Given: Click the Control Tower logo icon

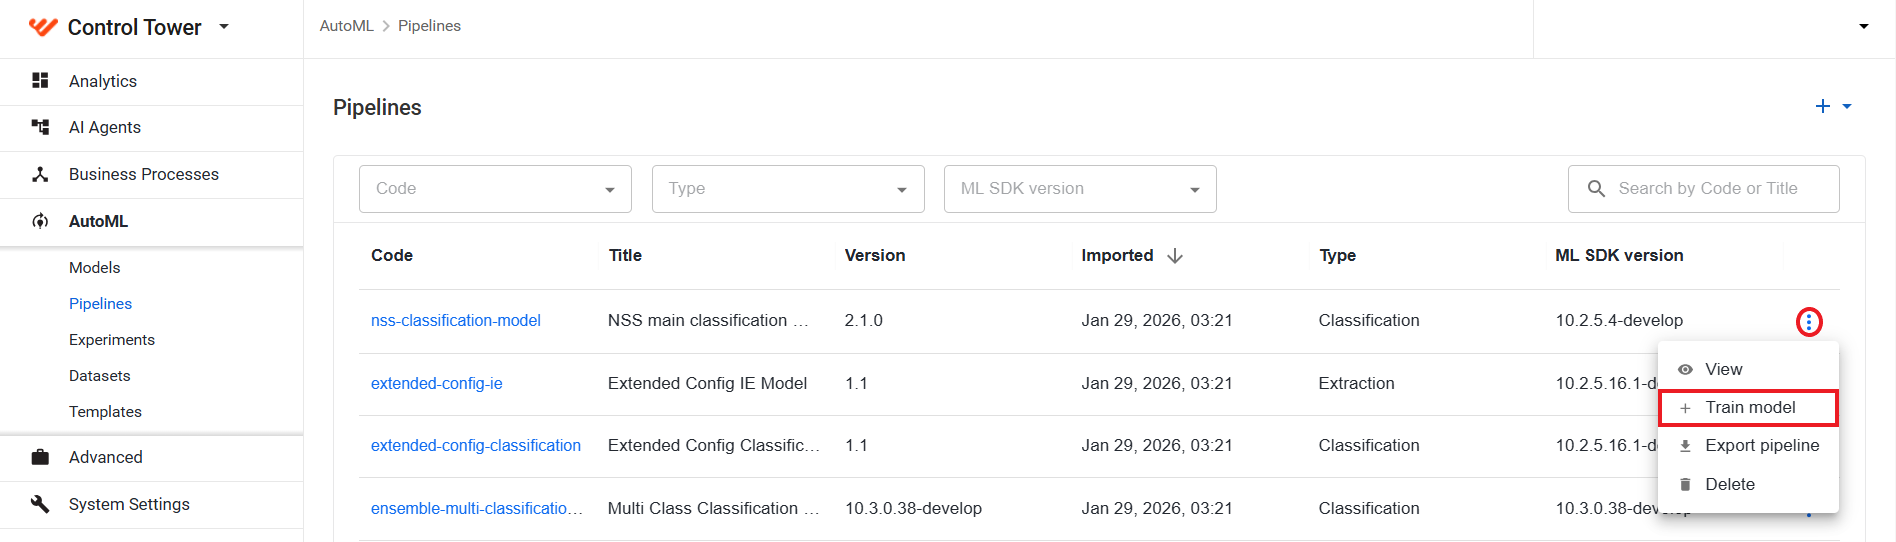Looking at the screenshot, I should click(x=43, y=27).
